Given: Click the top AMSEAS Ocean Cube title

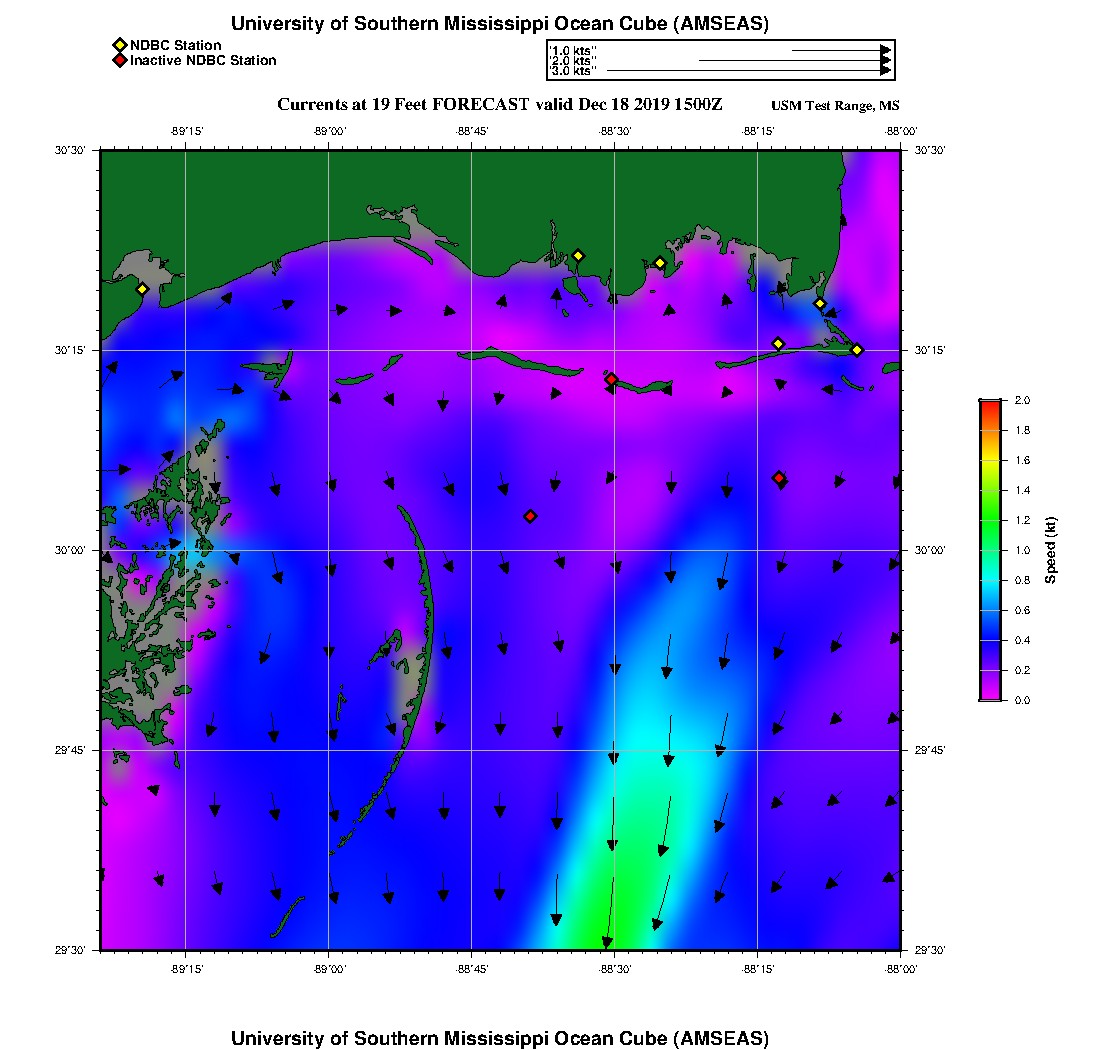Looking at the screenshot, I should 500,24.
